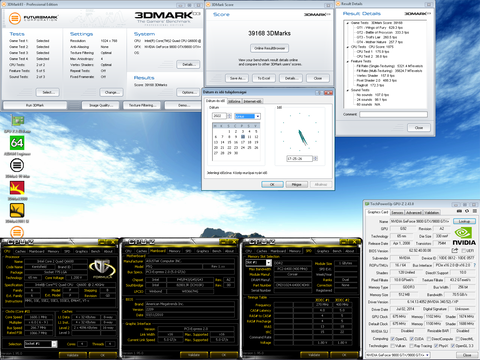Image resolution: width=480 pixels, height=360 pixels.
Task: Open the yellow 3DMark2001 SE desktop icon
Action: click(x=17, y=210)
